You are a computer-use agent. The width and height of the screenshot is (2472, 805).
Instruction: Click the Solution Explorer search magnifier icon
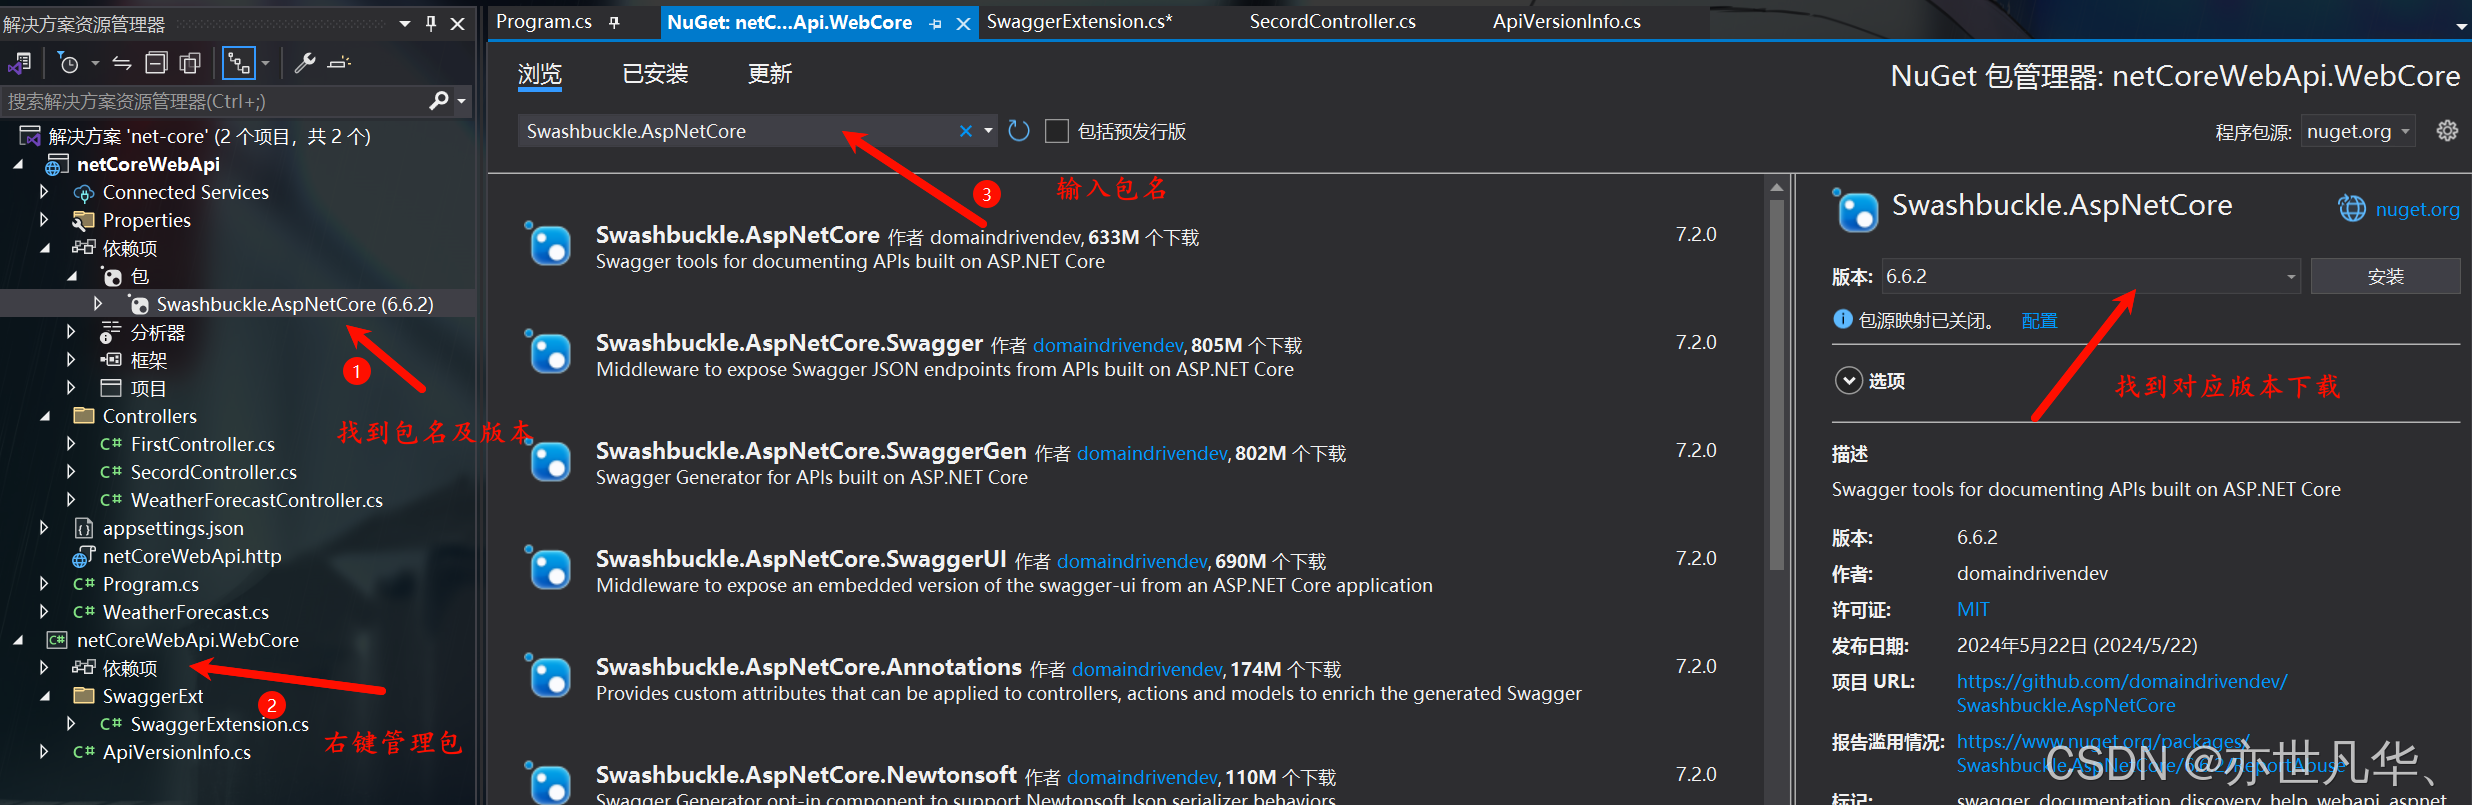click(438, 101)
